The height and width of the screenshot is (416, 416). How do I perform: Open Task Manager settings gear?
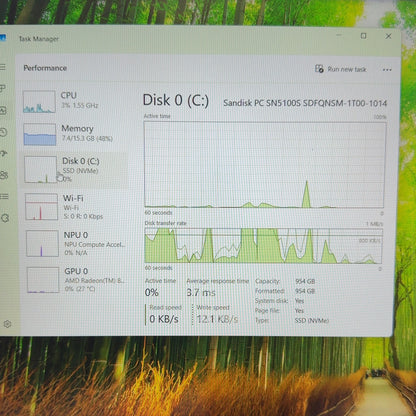[7, 324]
